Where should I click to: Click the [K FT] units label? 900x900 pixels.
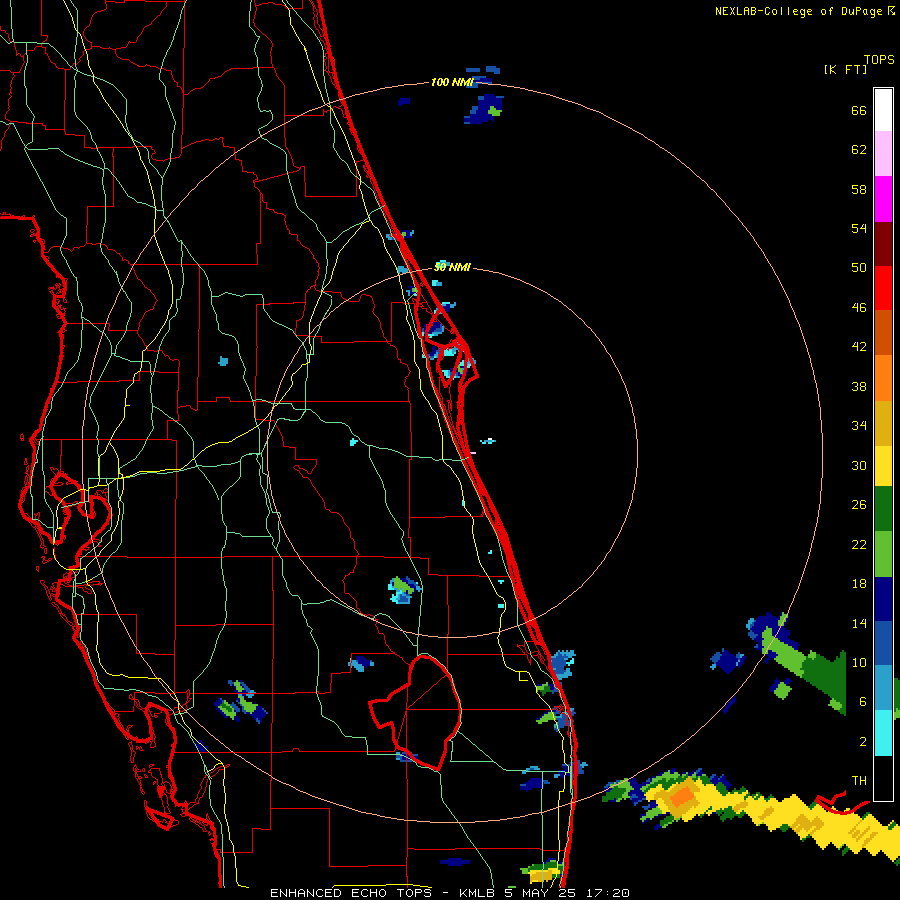(845, 70)
